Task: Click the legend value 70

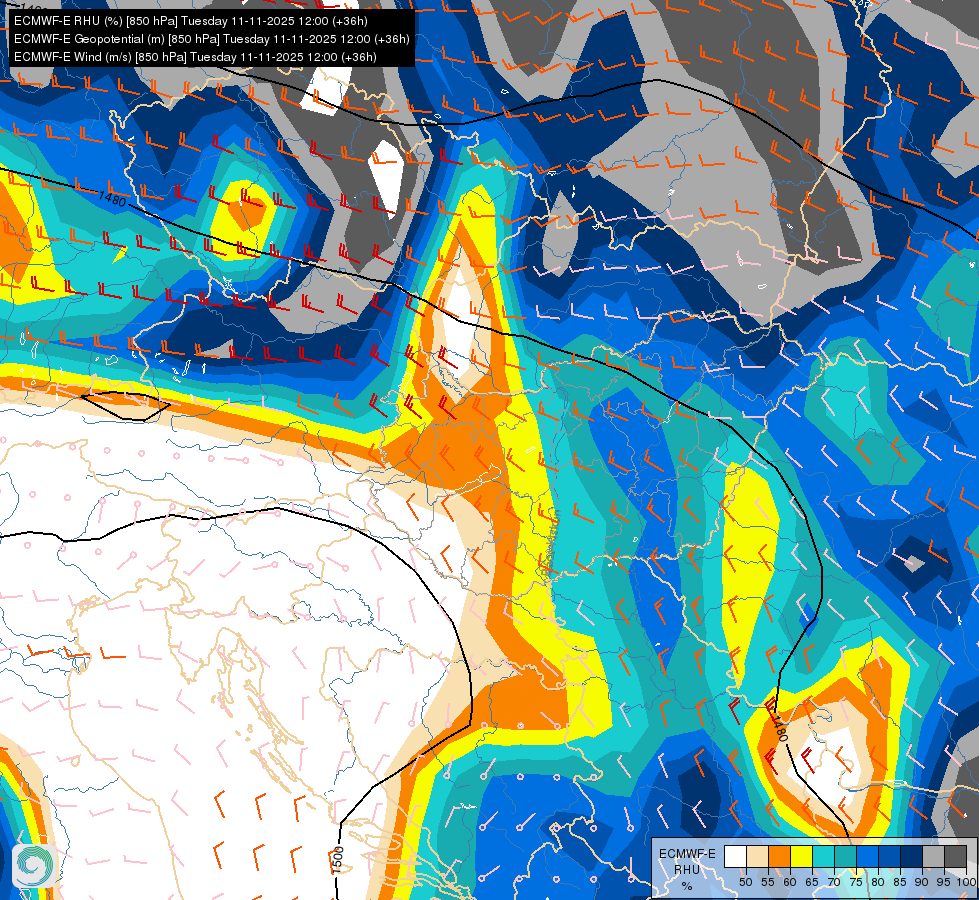Action: (834, 882)
